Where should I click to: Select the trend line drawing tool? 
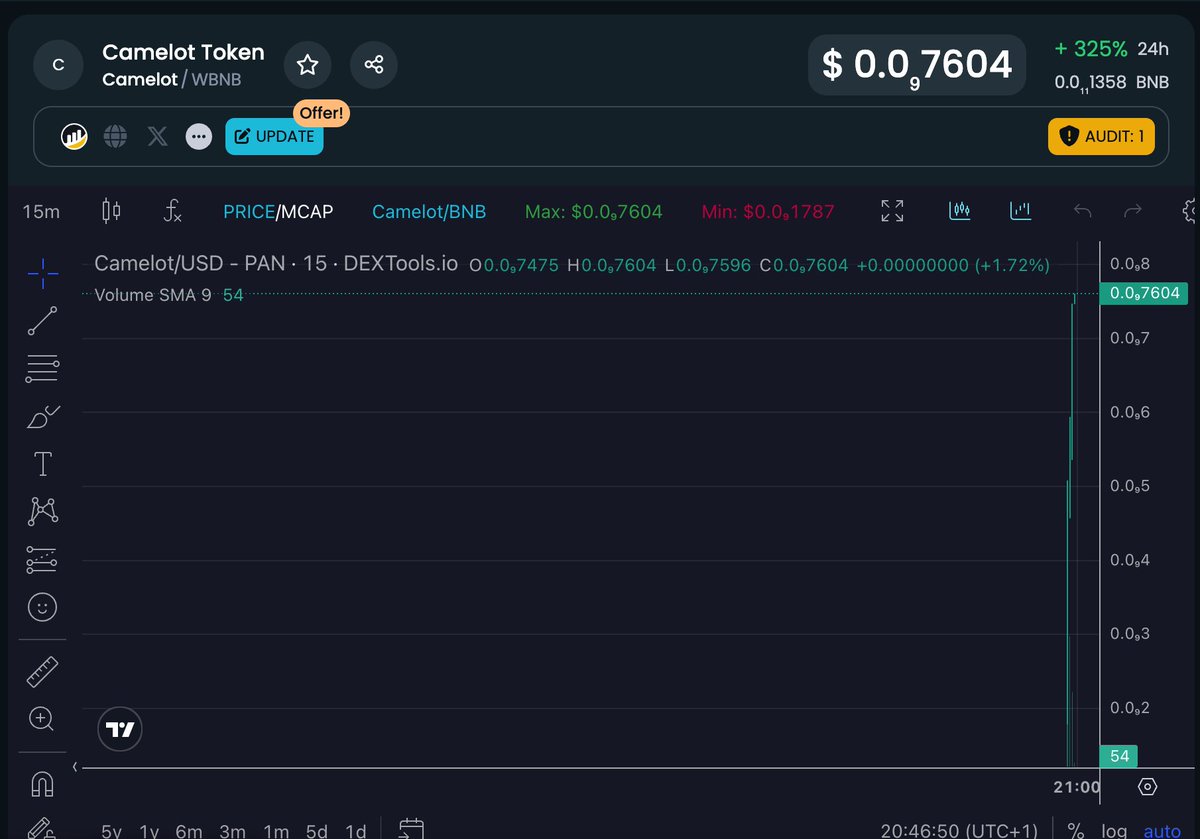click(42, 321)
